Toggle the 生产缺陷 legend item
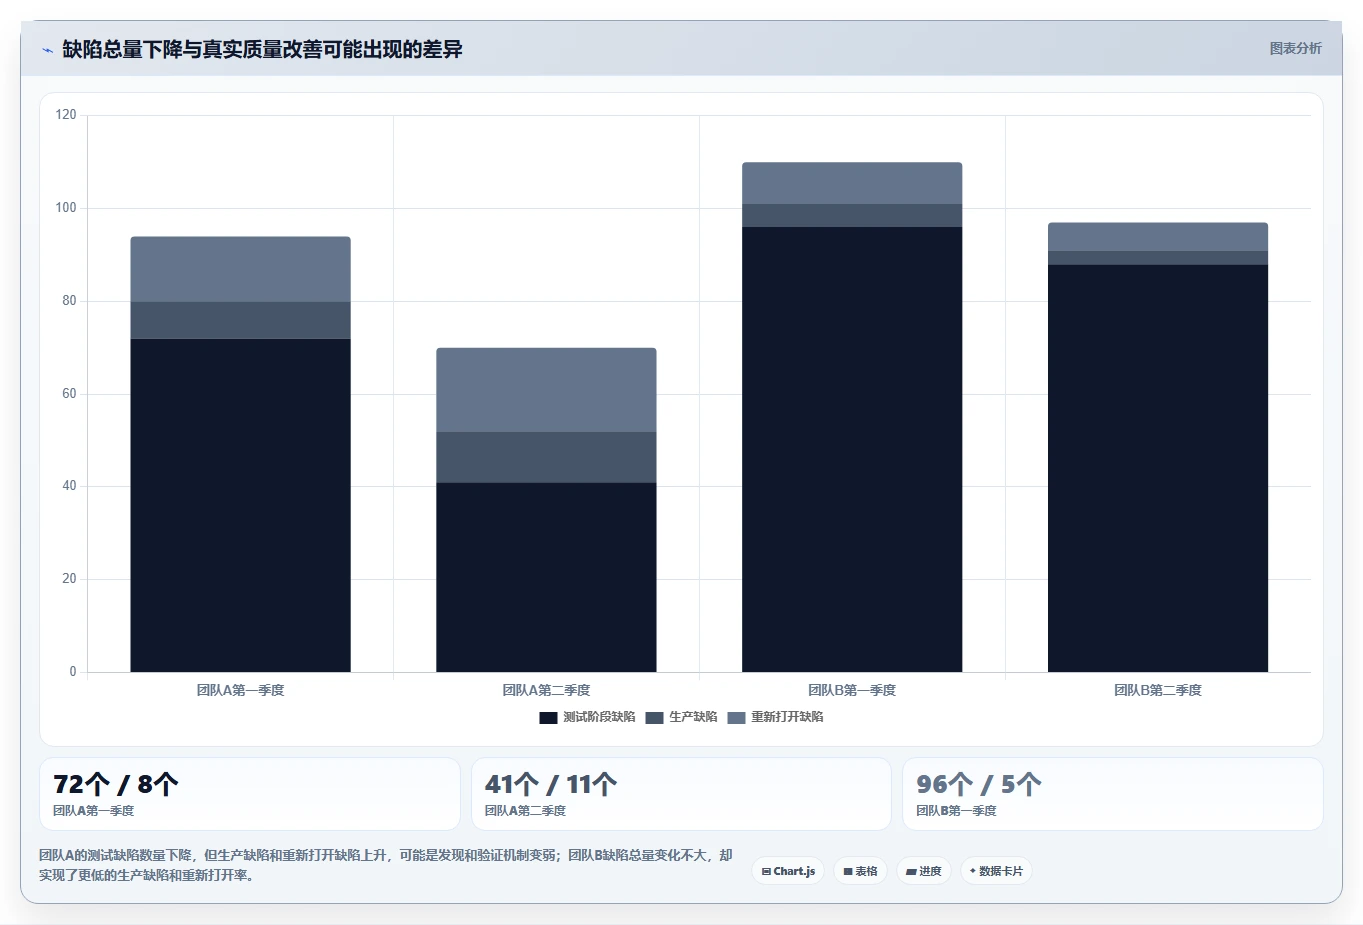Viewport: 1363px width, 925px height. [x=681, y=717]
